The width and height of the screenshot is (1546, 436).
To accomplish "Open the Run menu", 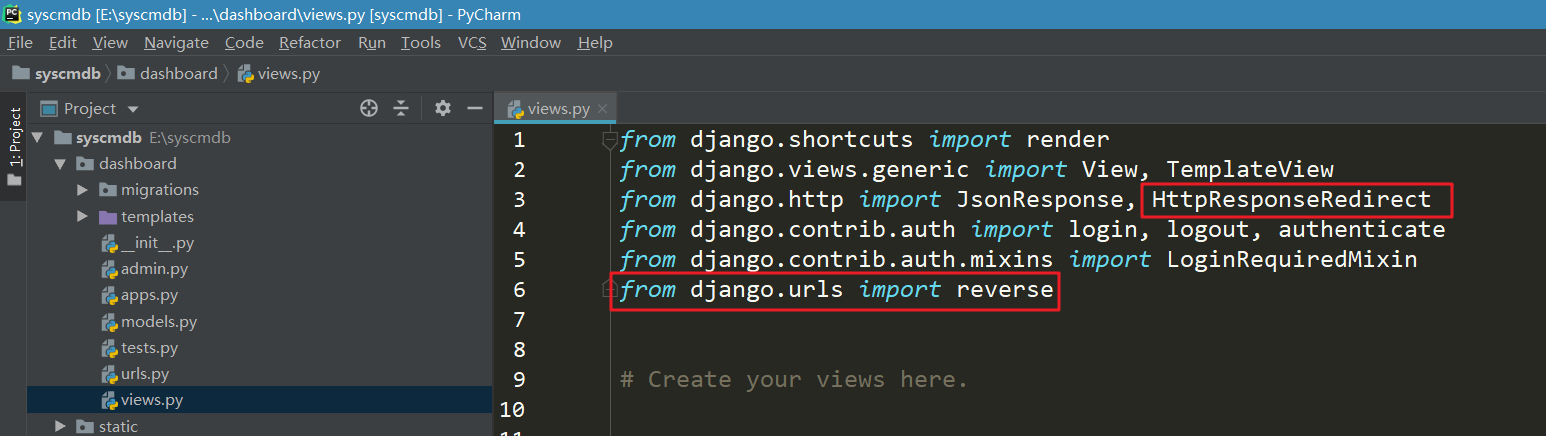I will pyautogui.click(x=372, y=43).
